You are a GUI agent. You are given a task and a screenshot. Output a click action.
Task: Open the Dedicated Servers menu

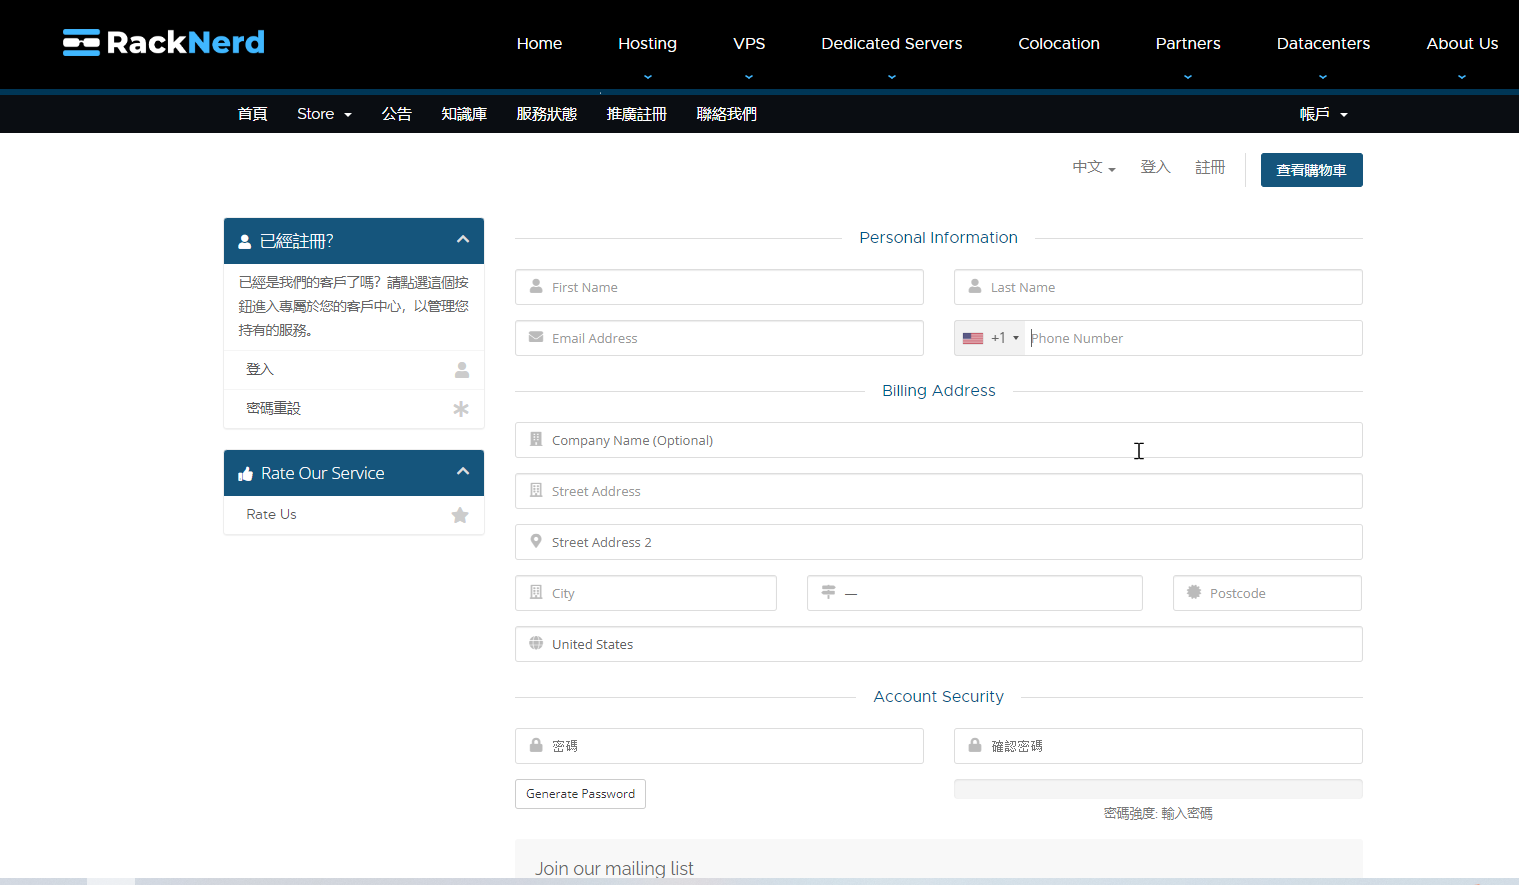pyautogui.click(x=892, y=44)
